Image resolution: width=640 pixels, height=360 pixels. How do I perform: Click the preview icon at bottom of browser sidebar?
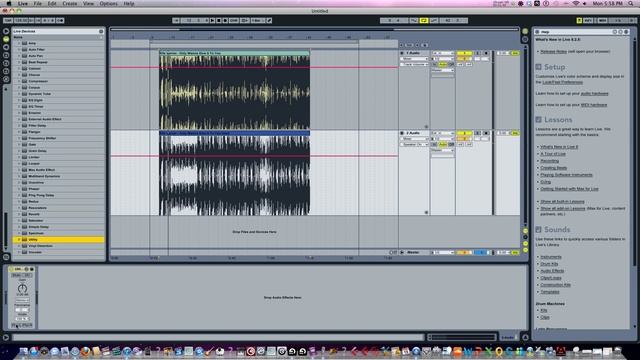[6, 257]
